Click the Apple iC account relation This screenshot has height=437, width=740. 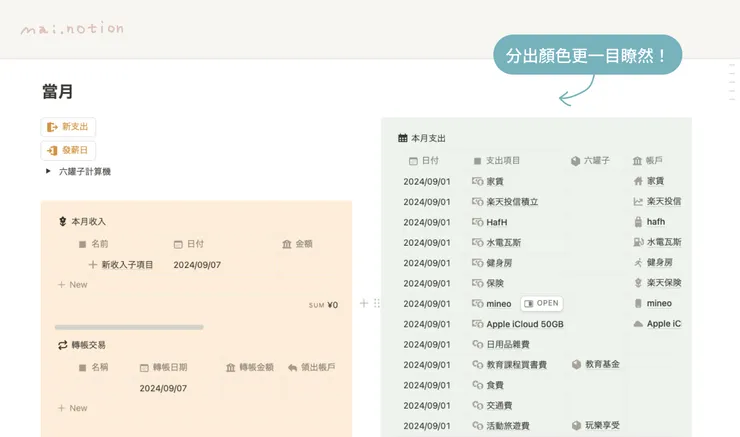[657, 324]
